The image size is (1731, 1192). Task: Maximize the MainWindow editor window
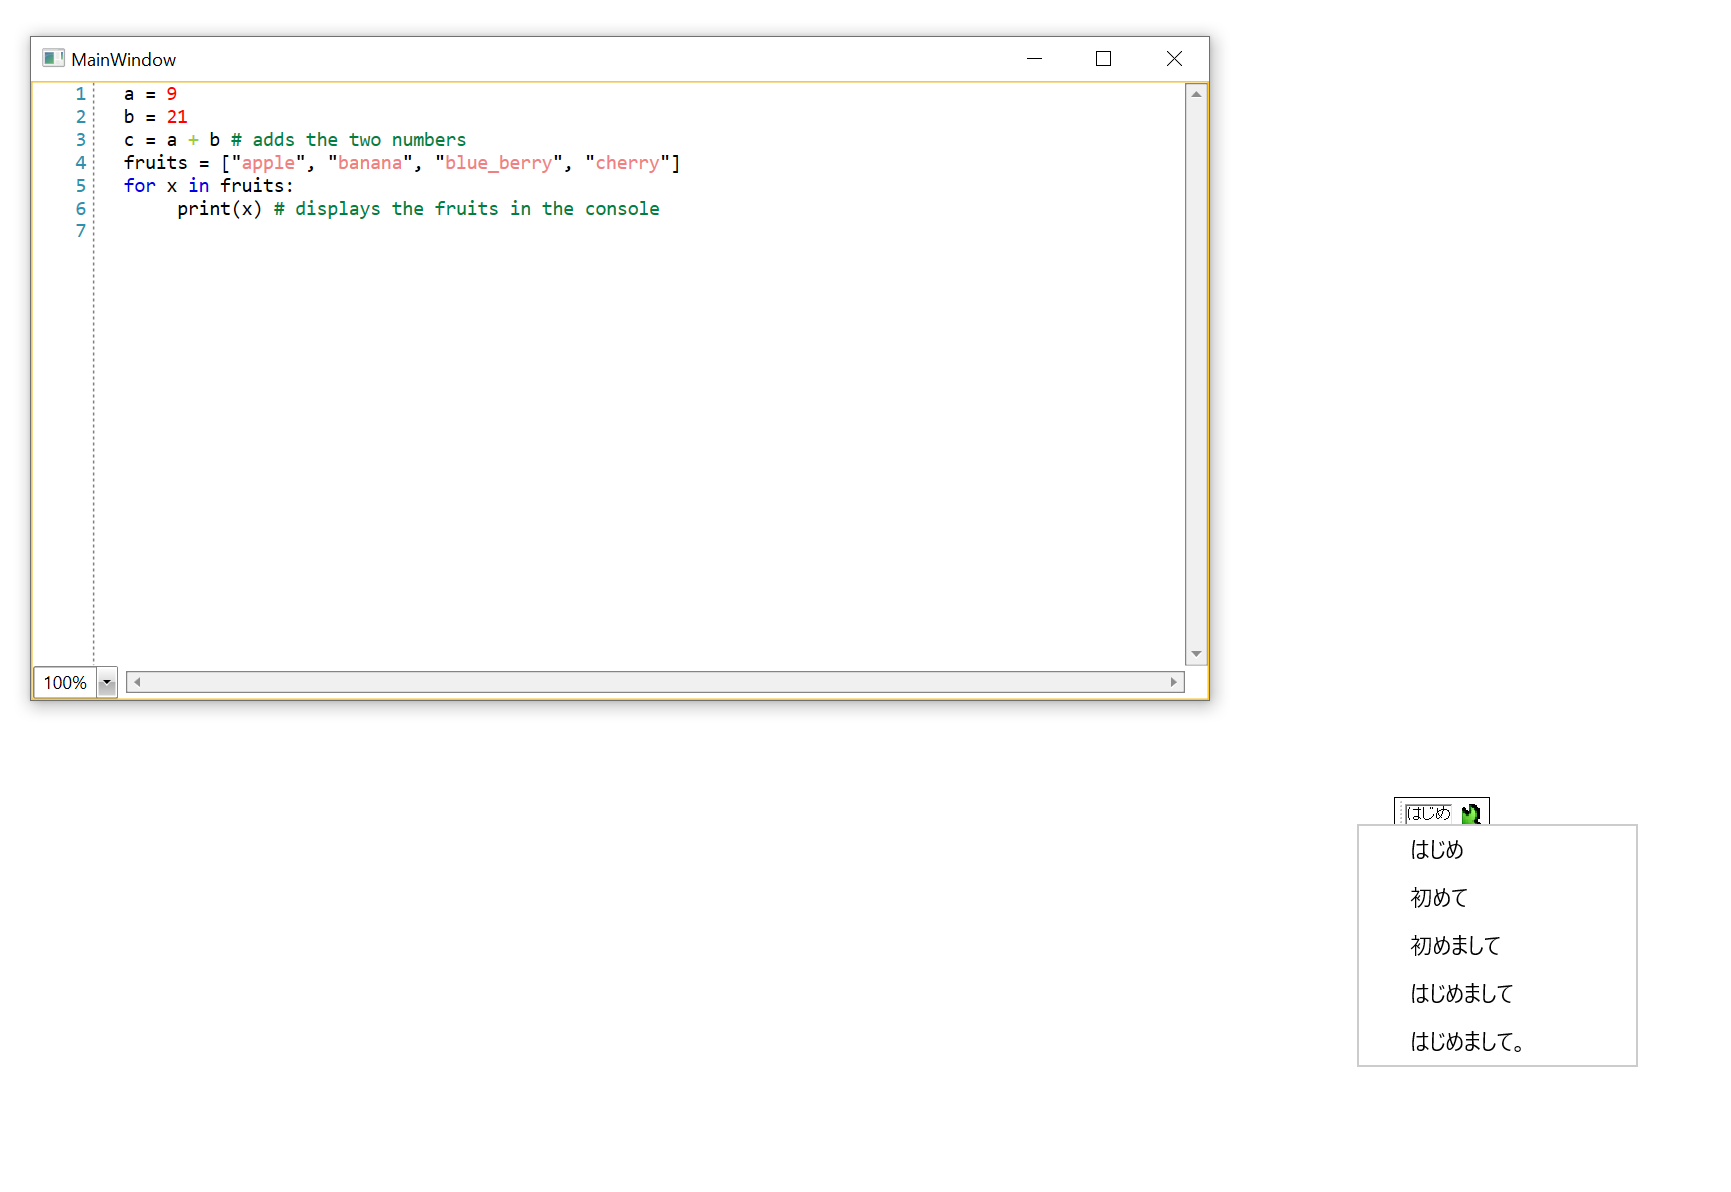coord(1103,59)
